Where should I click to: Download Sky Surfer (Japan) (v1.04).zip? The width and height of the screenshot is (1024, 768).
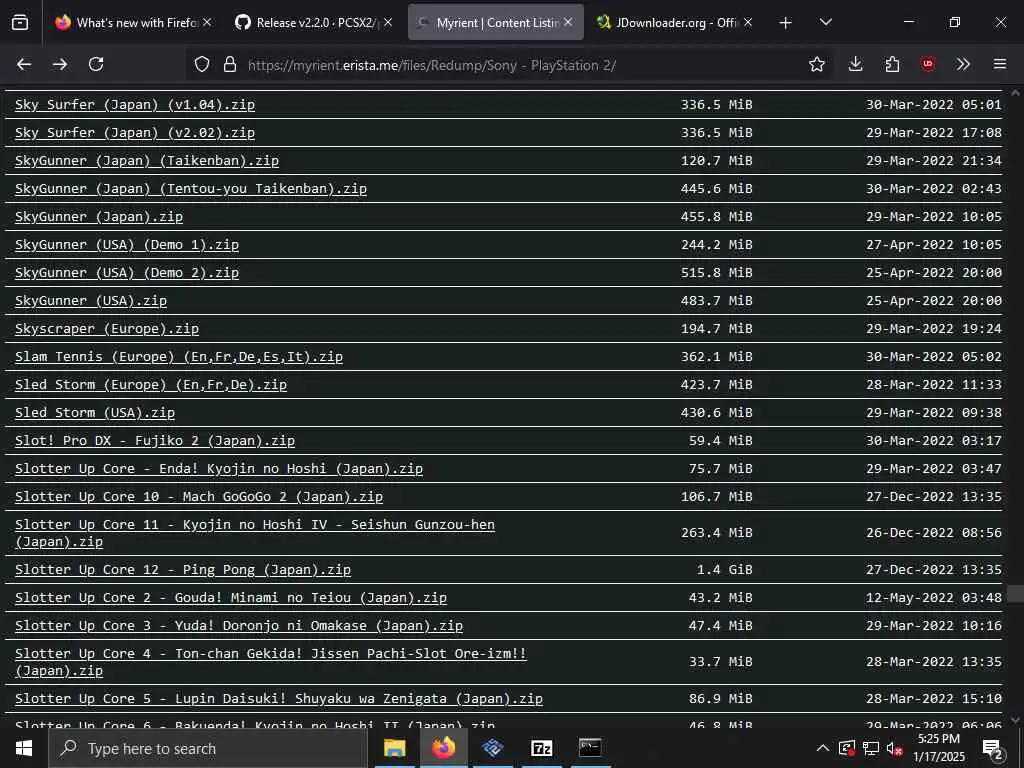pos(135,104)
